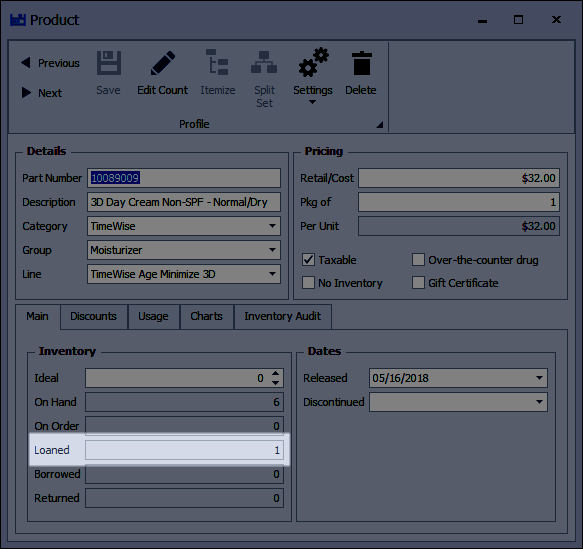Minimize the Product window
Screen dimensions: 583x549
482,20
